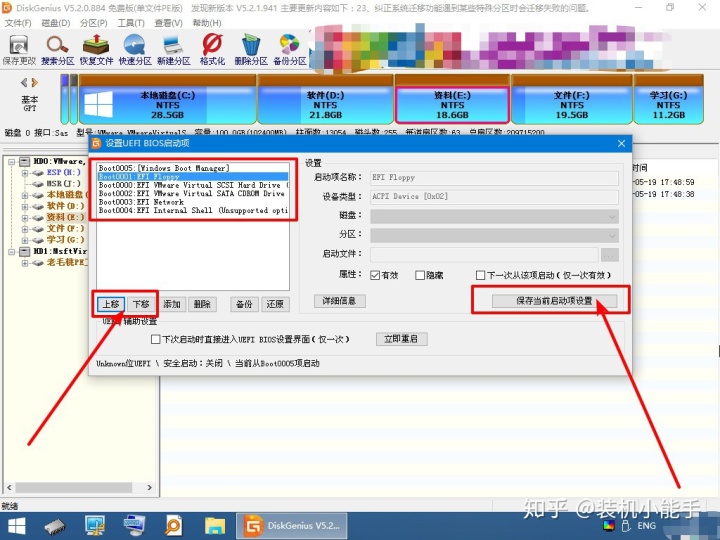Click the 格式化 format toolbar icon

point(212,50)
